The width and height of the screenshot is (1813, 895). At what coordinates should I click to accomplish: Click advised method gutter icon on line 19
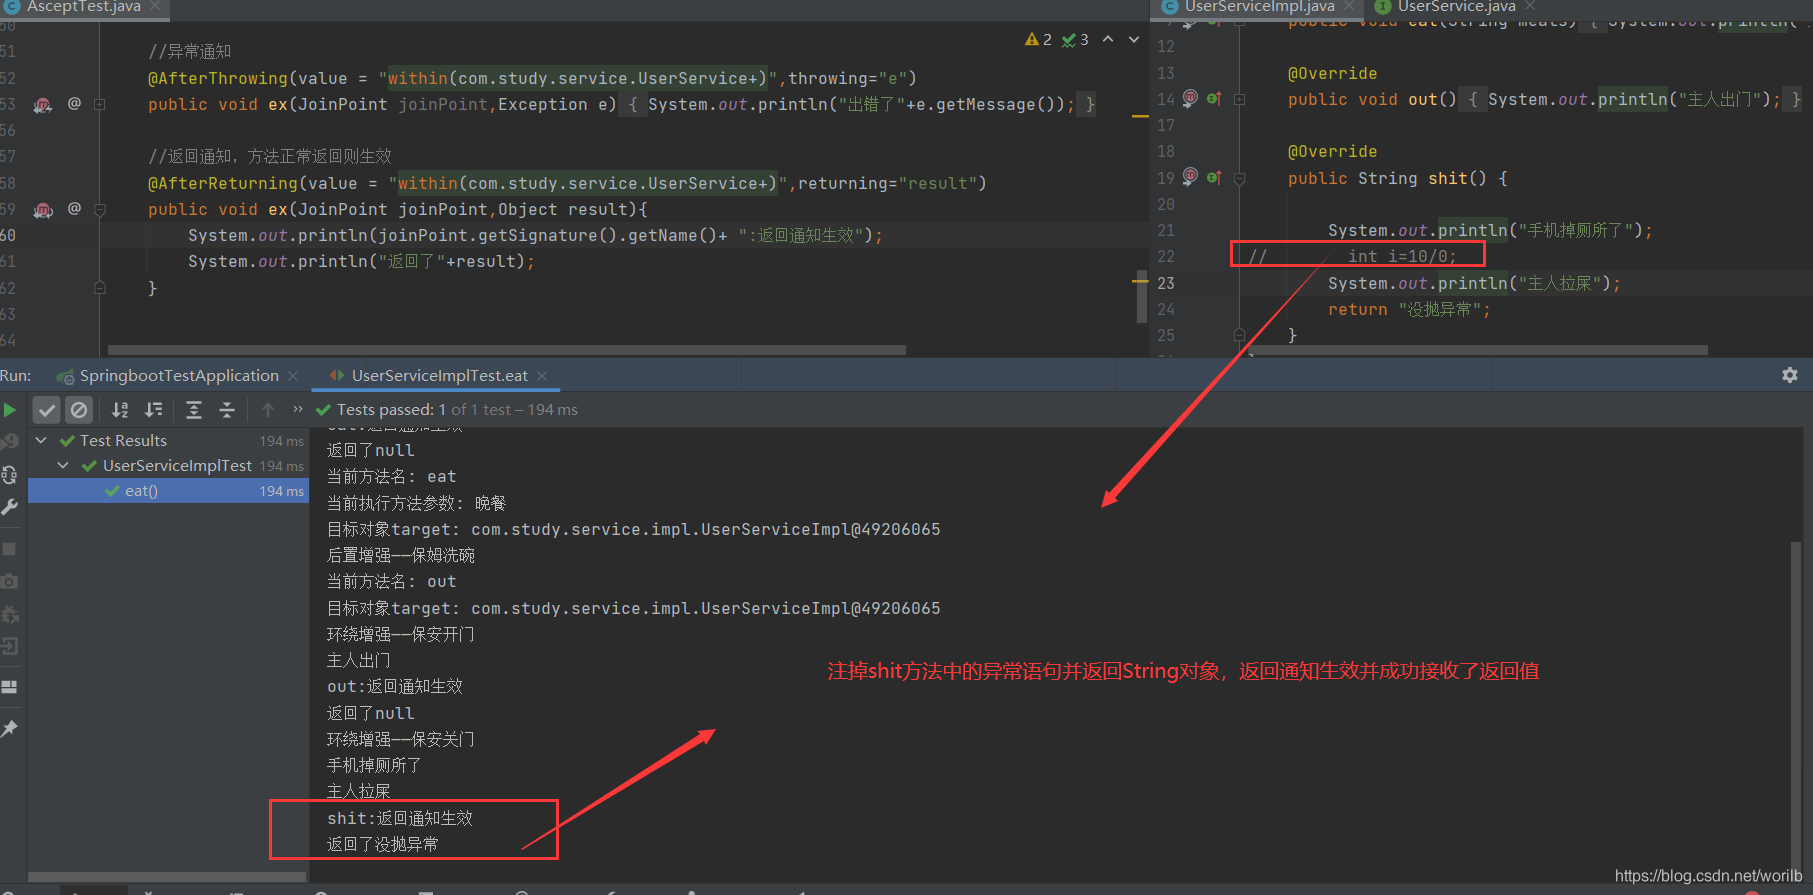tap(1190, 177)
